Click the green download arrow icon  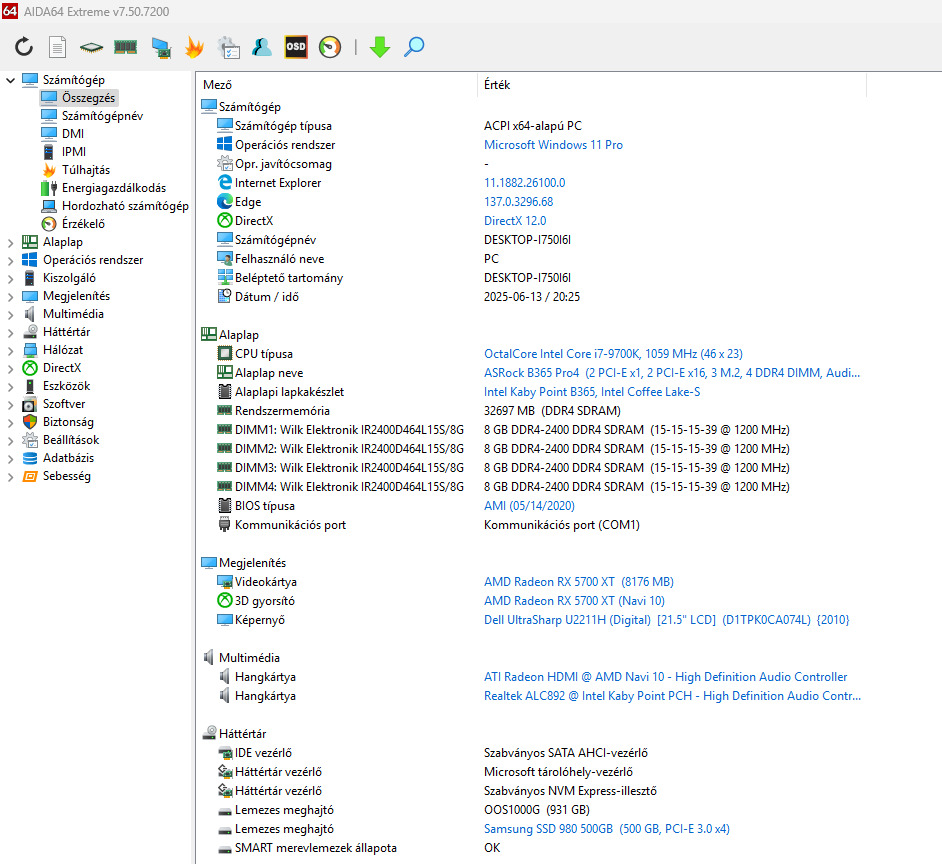[380, 47]
